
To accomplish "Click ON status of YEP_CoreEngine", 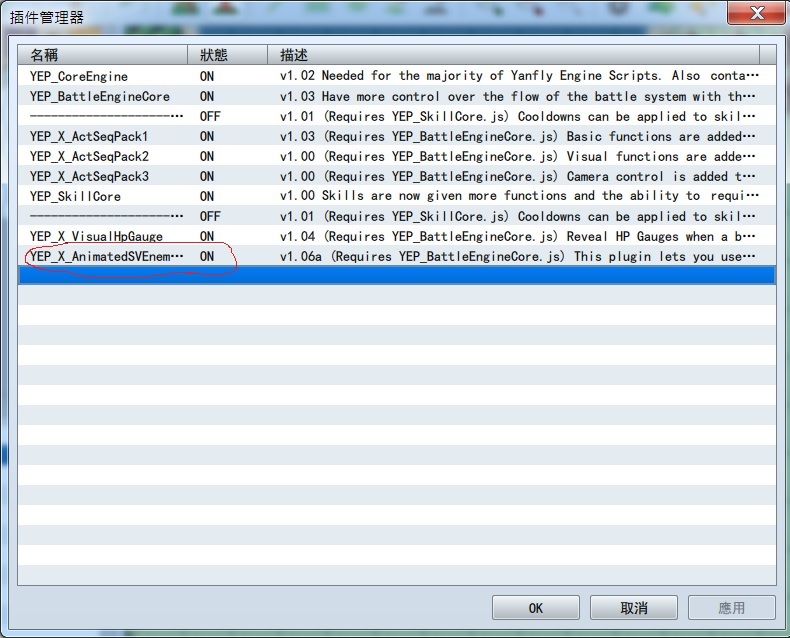I will pyautogui.click(x=207, y=76).
